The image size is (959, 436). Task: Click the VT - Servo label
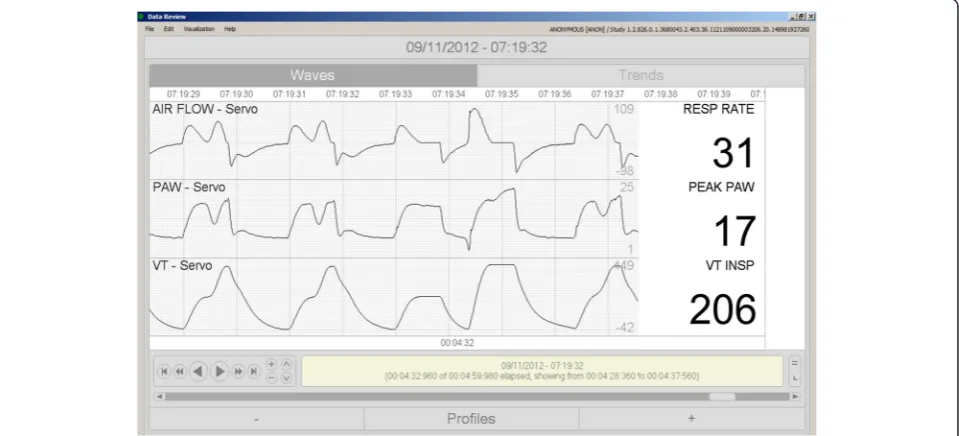pyautogui.click(x=182, y=265)
